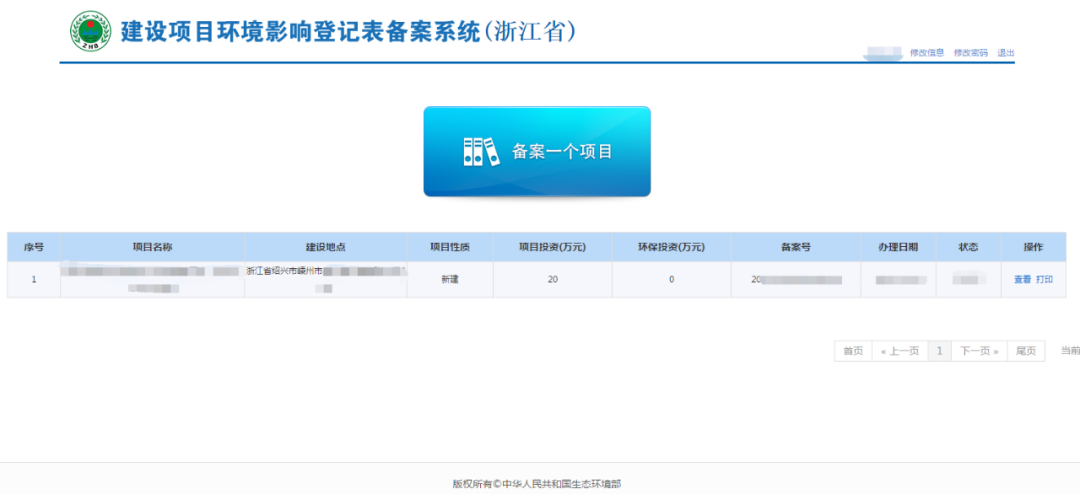Viewport: 1080px width, 494px height.
Task: Click 打印 to print the project record
Action: (x=1044, y=280)
